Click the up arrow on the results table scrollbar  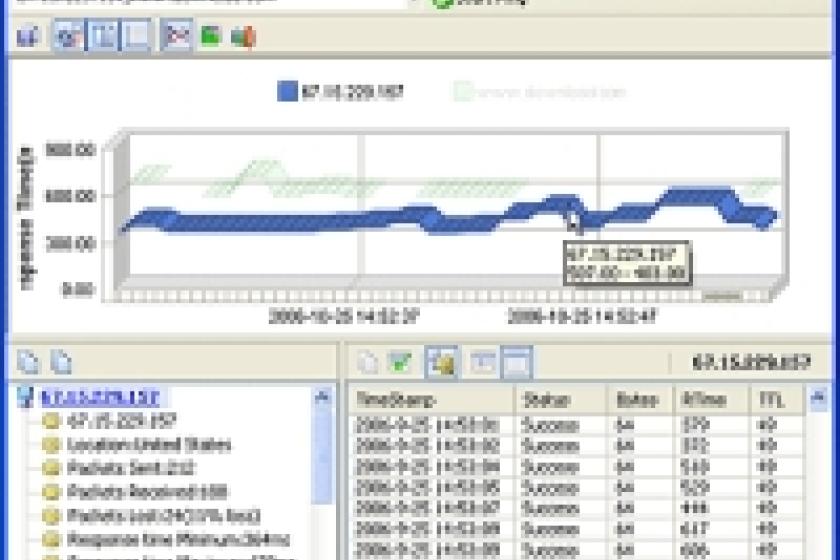point(819,398)
